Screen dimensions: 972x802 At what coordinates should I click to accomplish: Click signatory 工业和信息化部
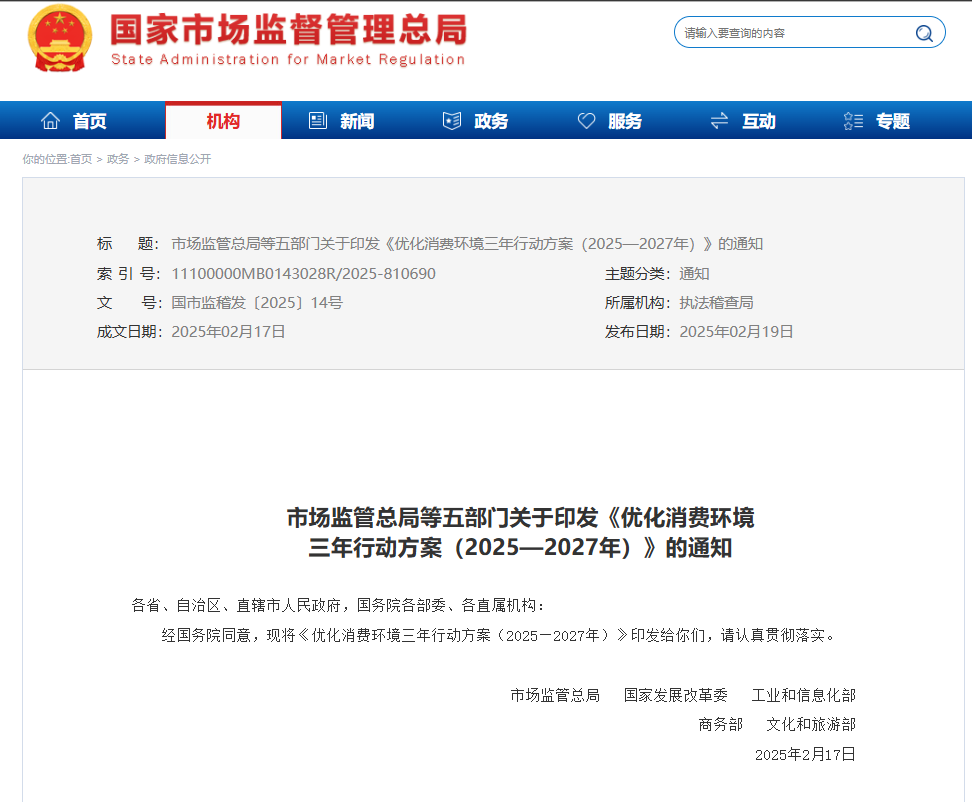(x=803, y=695)
